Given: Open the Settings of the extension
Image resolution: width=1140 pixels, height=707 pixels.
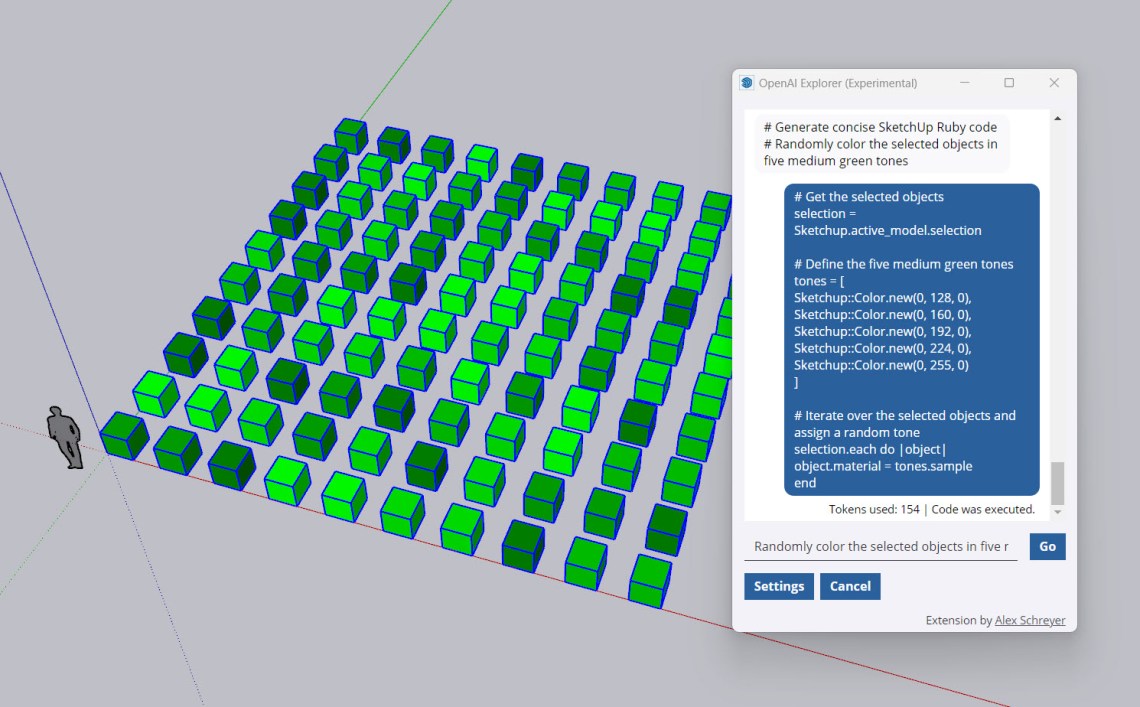Looking at the screenshot, I should click(x=778, y=586).
